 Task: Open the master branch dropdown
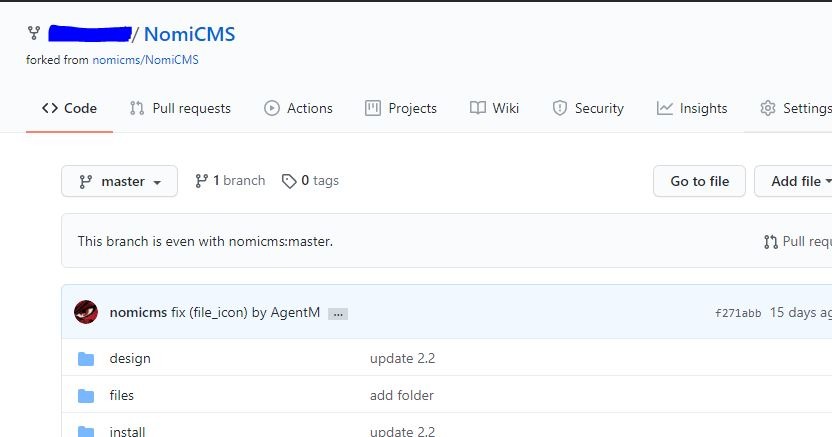click(x=119, y=181)
